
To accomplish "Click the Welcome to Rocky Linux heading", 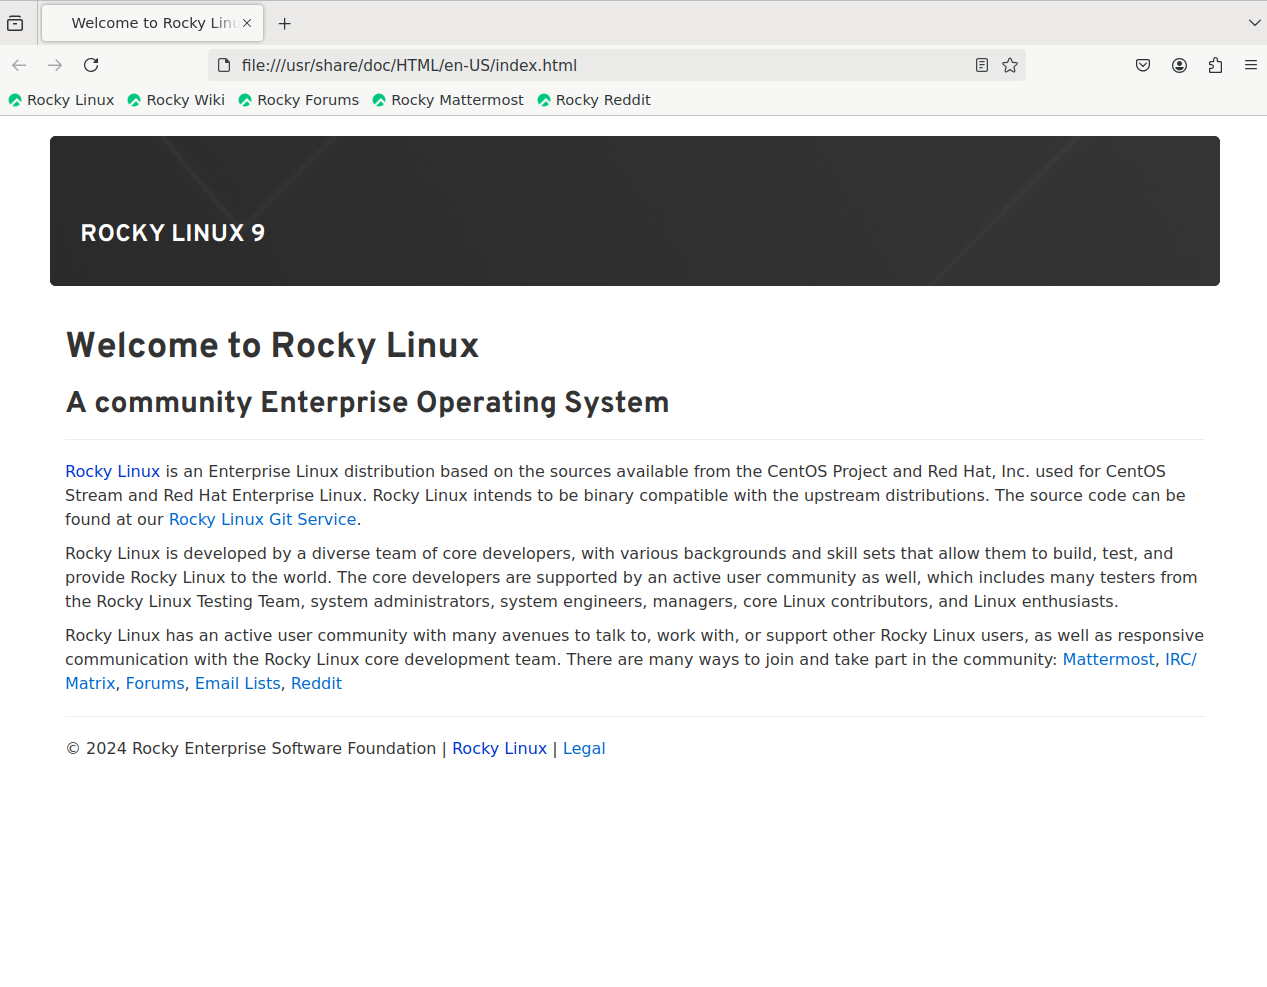I will pos(272,345).
